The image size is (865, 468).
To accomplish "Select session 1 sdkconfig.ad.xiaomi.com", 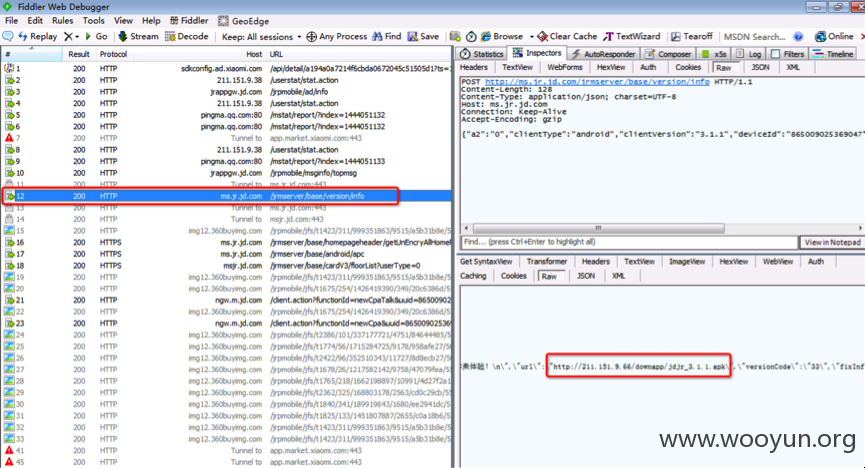I will (226, 68).
